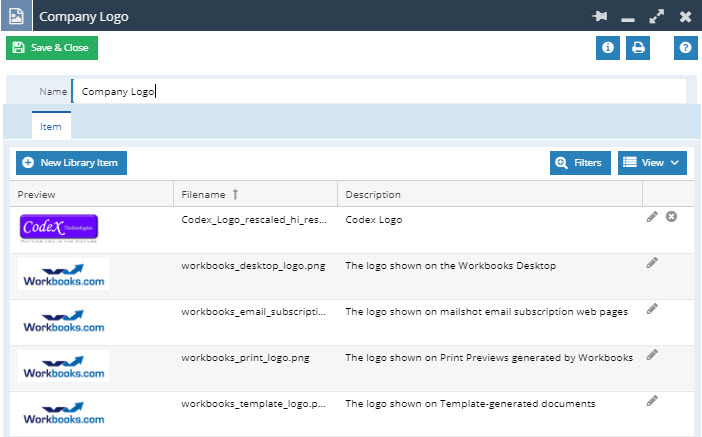Click the 'Codex Logo' description cell
Image resolution: width=702 pixels, height=437 pixels.
[374, 220]
